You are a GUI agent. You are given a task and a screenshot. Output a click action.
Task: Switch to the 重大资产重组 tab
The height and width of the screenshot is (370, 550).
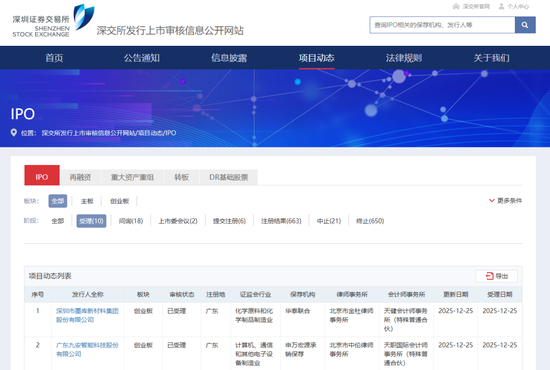coord(132,177)
